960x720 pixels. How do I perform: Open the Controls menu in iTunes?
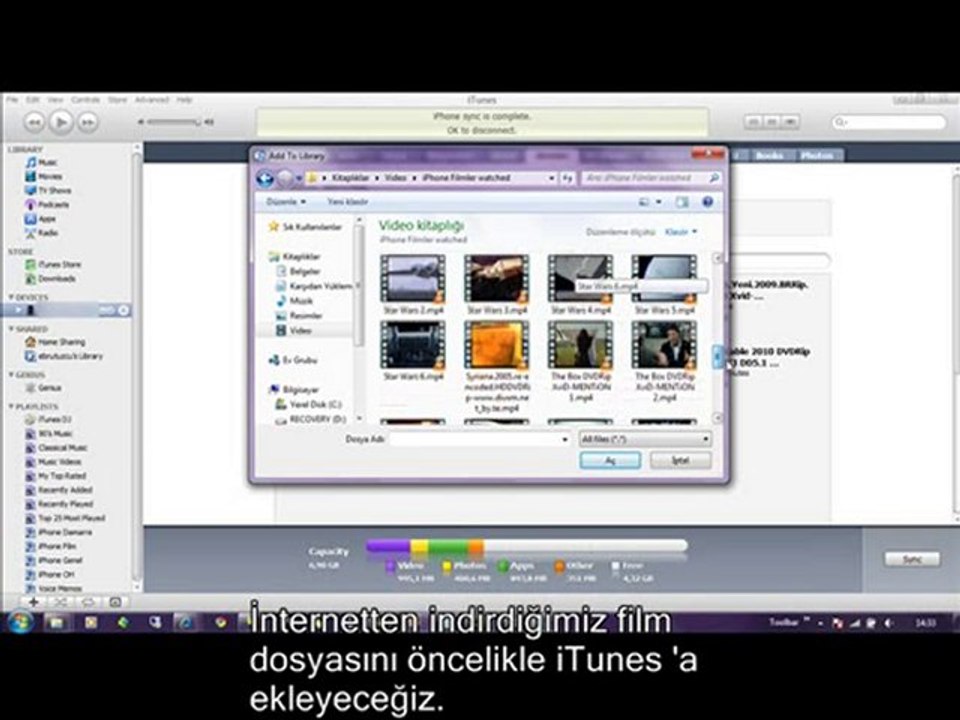tap(85, 100)
